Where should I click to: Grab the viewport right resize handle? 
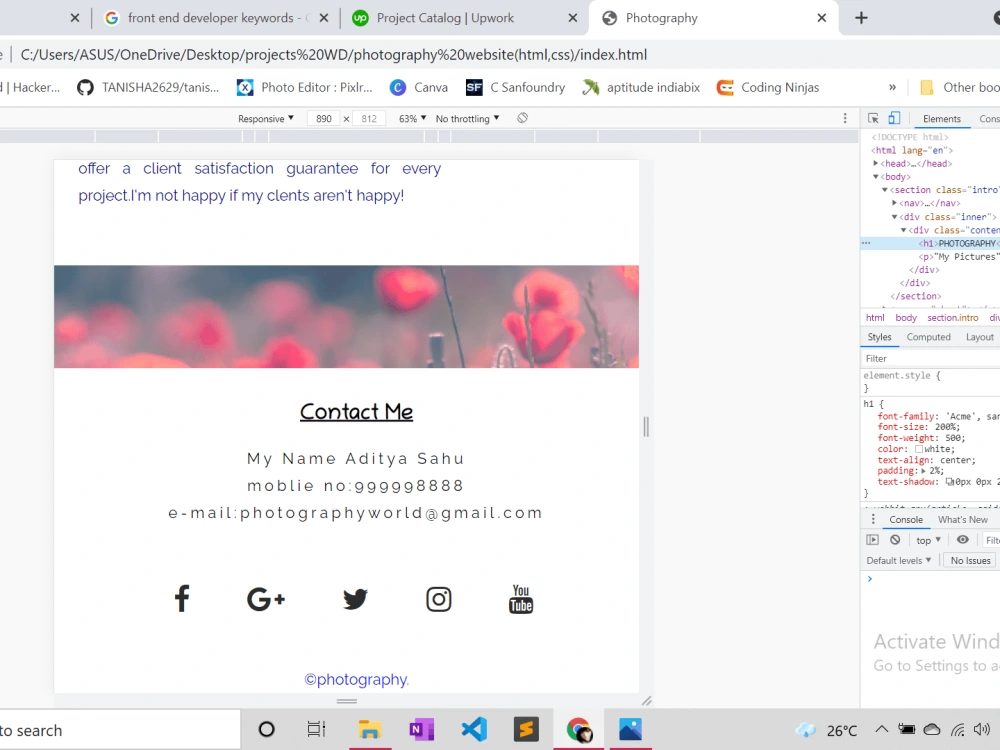point(646,427)
